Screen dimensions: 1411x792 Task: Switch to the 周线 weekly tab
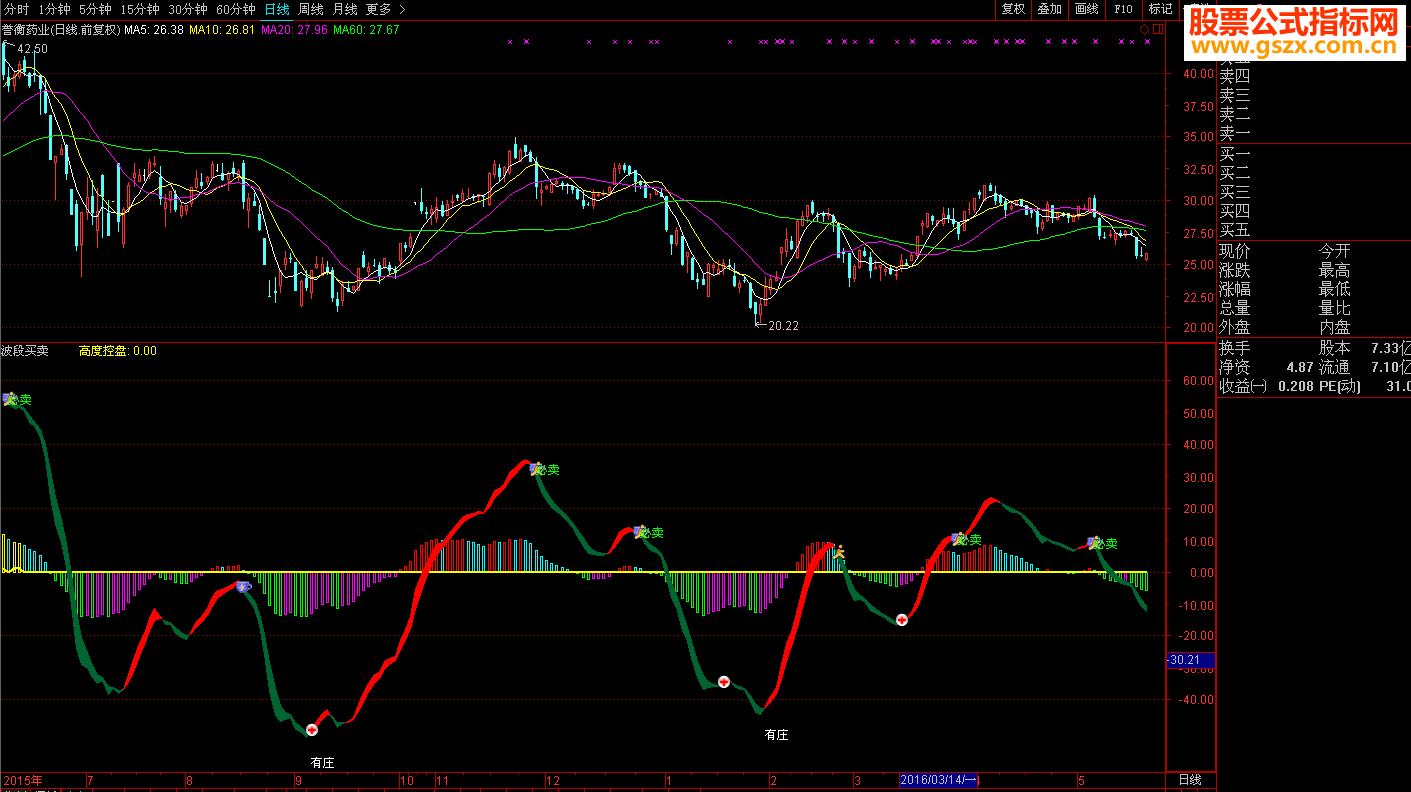[311, 9]
